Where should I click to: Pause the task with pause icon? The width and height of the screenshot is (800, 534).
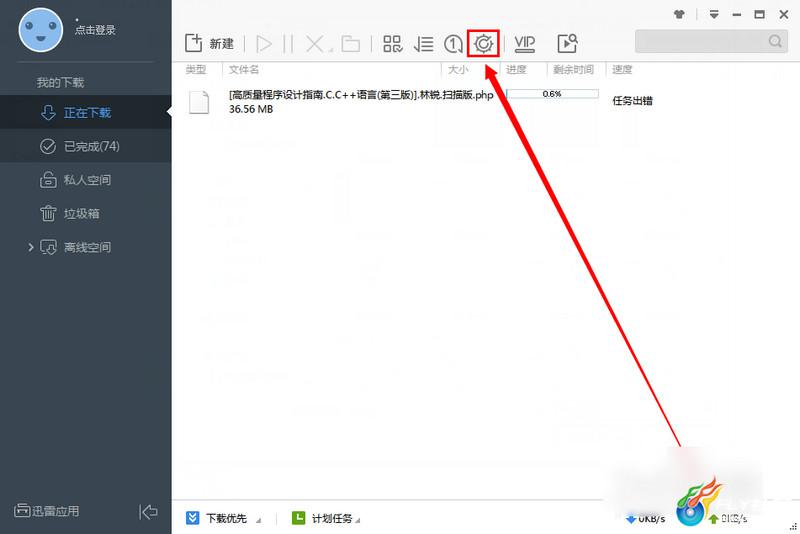pyautogui.click(x=288, y=44)
